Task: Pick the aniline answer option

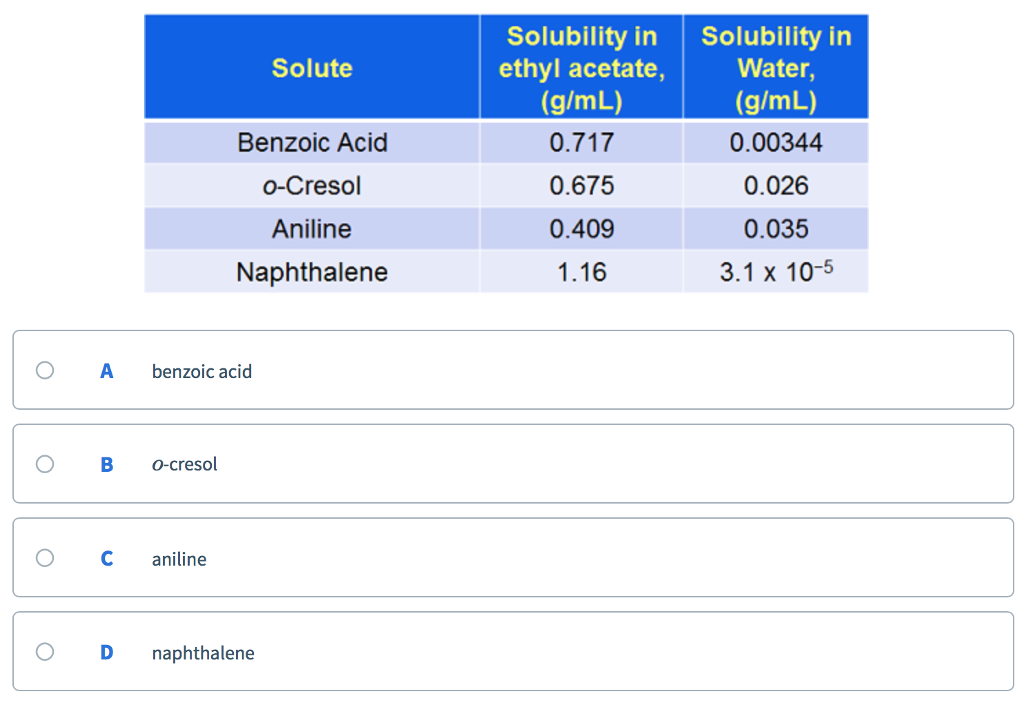Action: [179, 558]
